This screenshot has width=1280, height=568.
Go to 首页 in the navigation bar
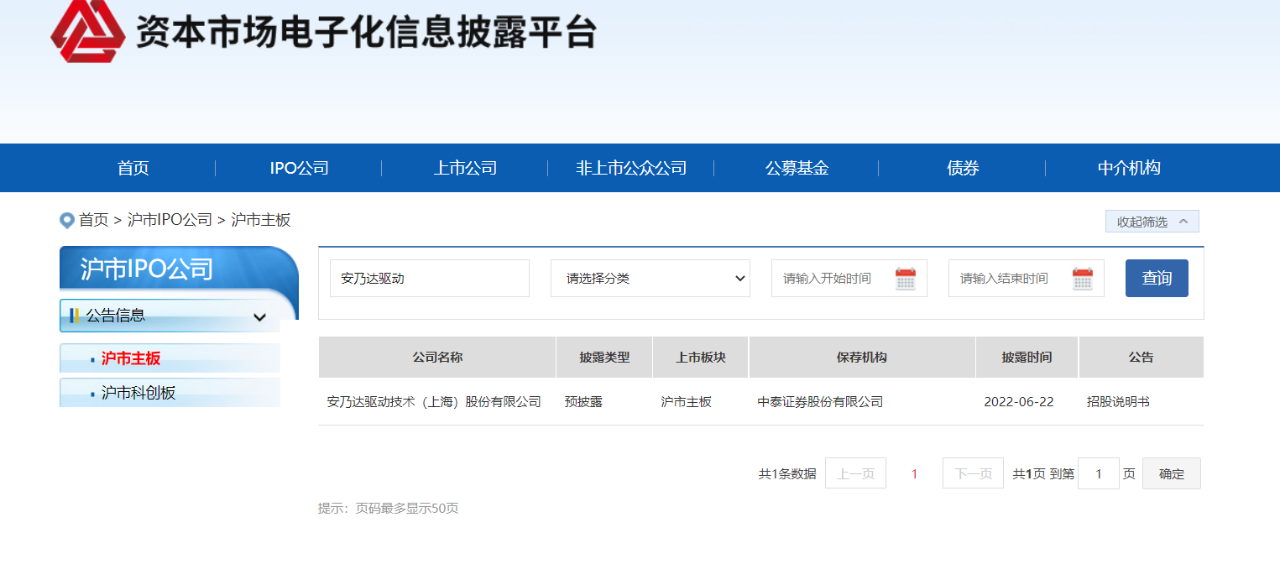pos(133,168)
